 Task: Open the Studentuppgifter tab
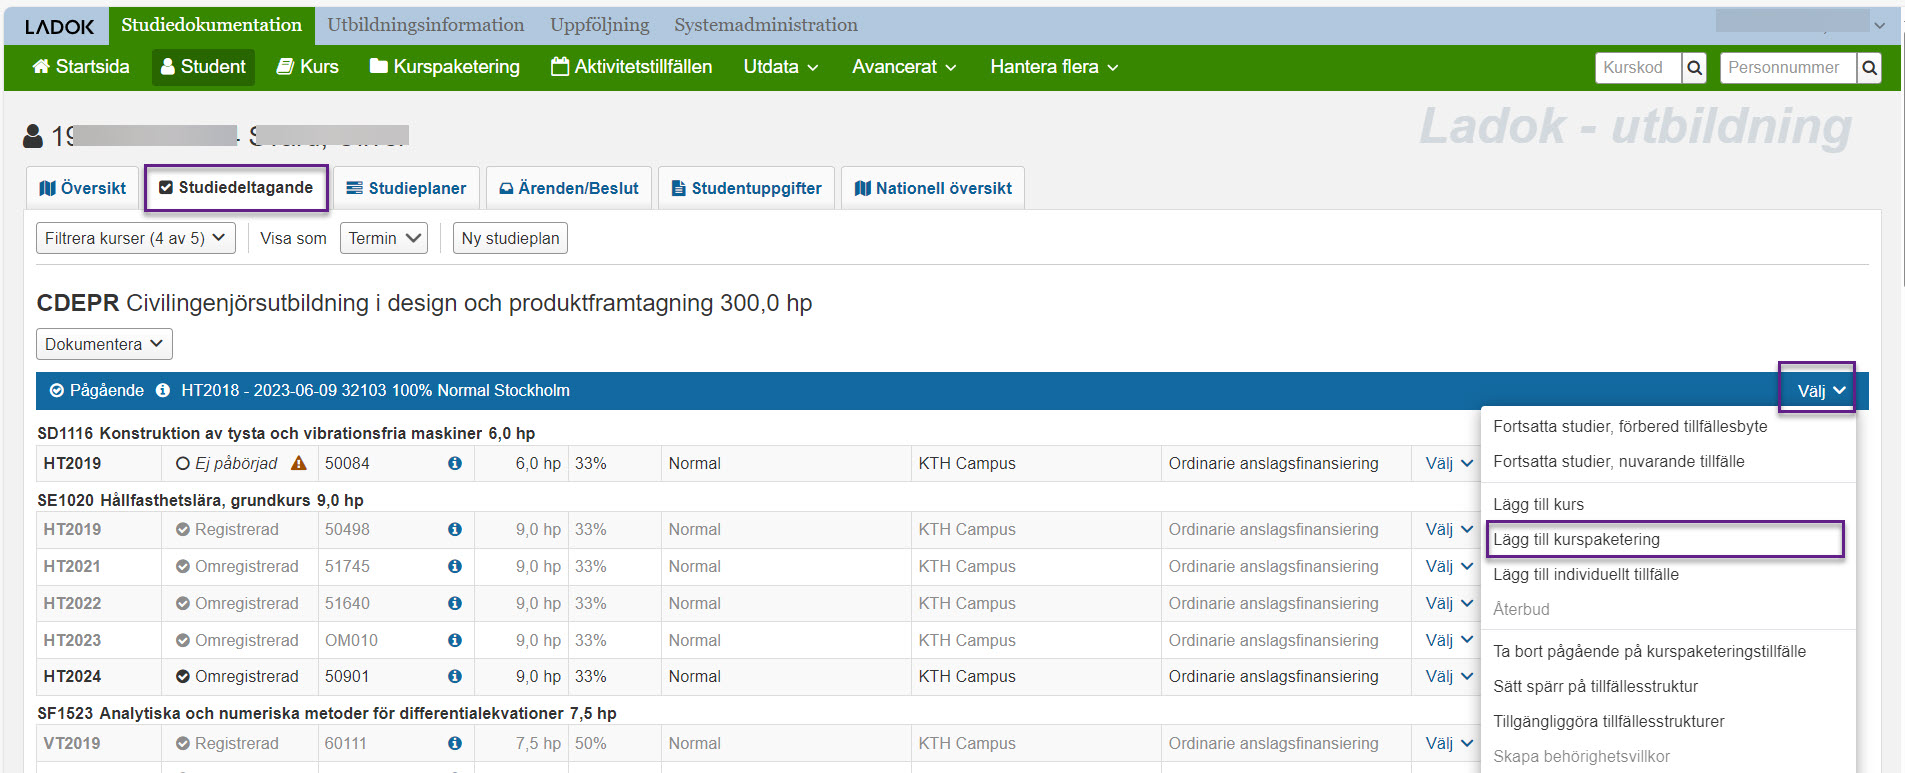[x=747, y=188]
